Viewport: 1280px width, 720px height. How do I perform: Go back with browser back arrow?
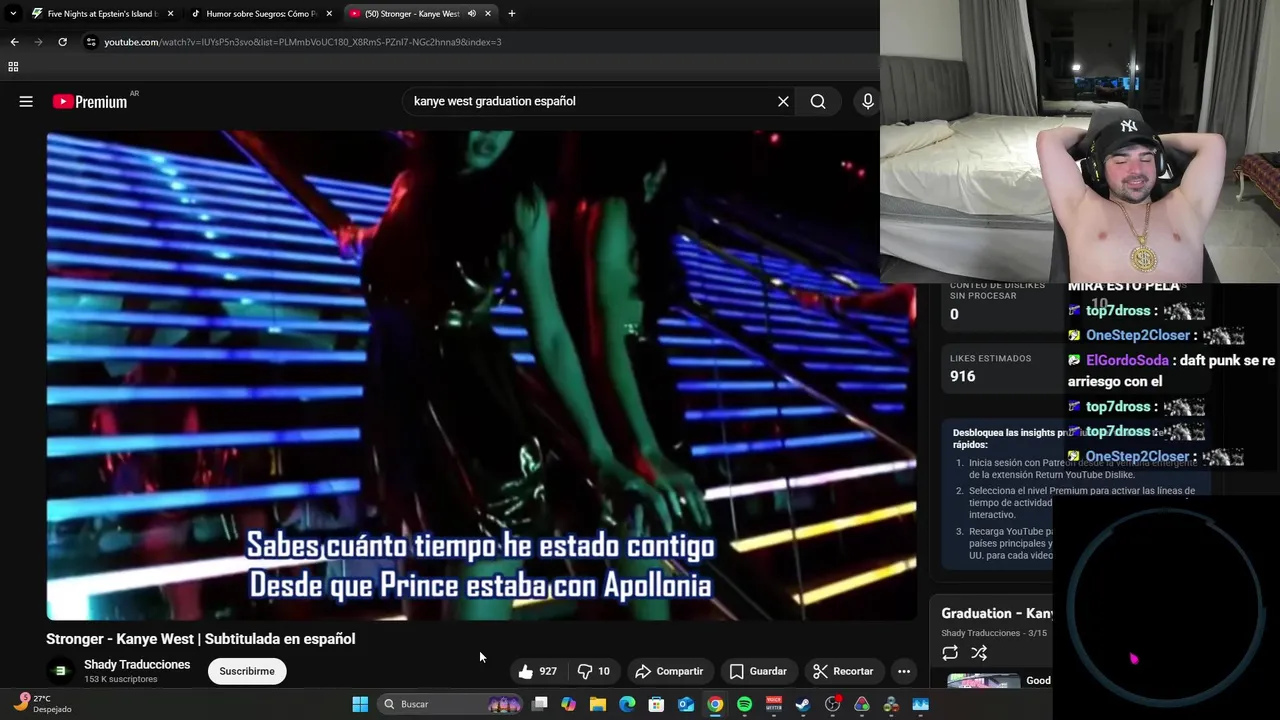tap(14, 42)
